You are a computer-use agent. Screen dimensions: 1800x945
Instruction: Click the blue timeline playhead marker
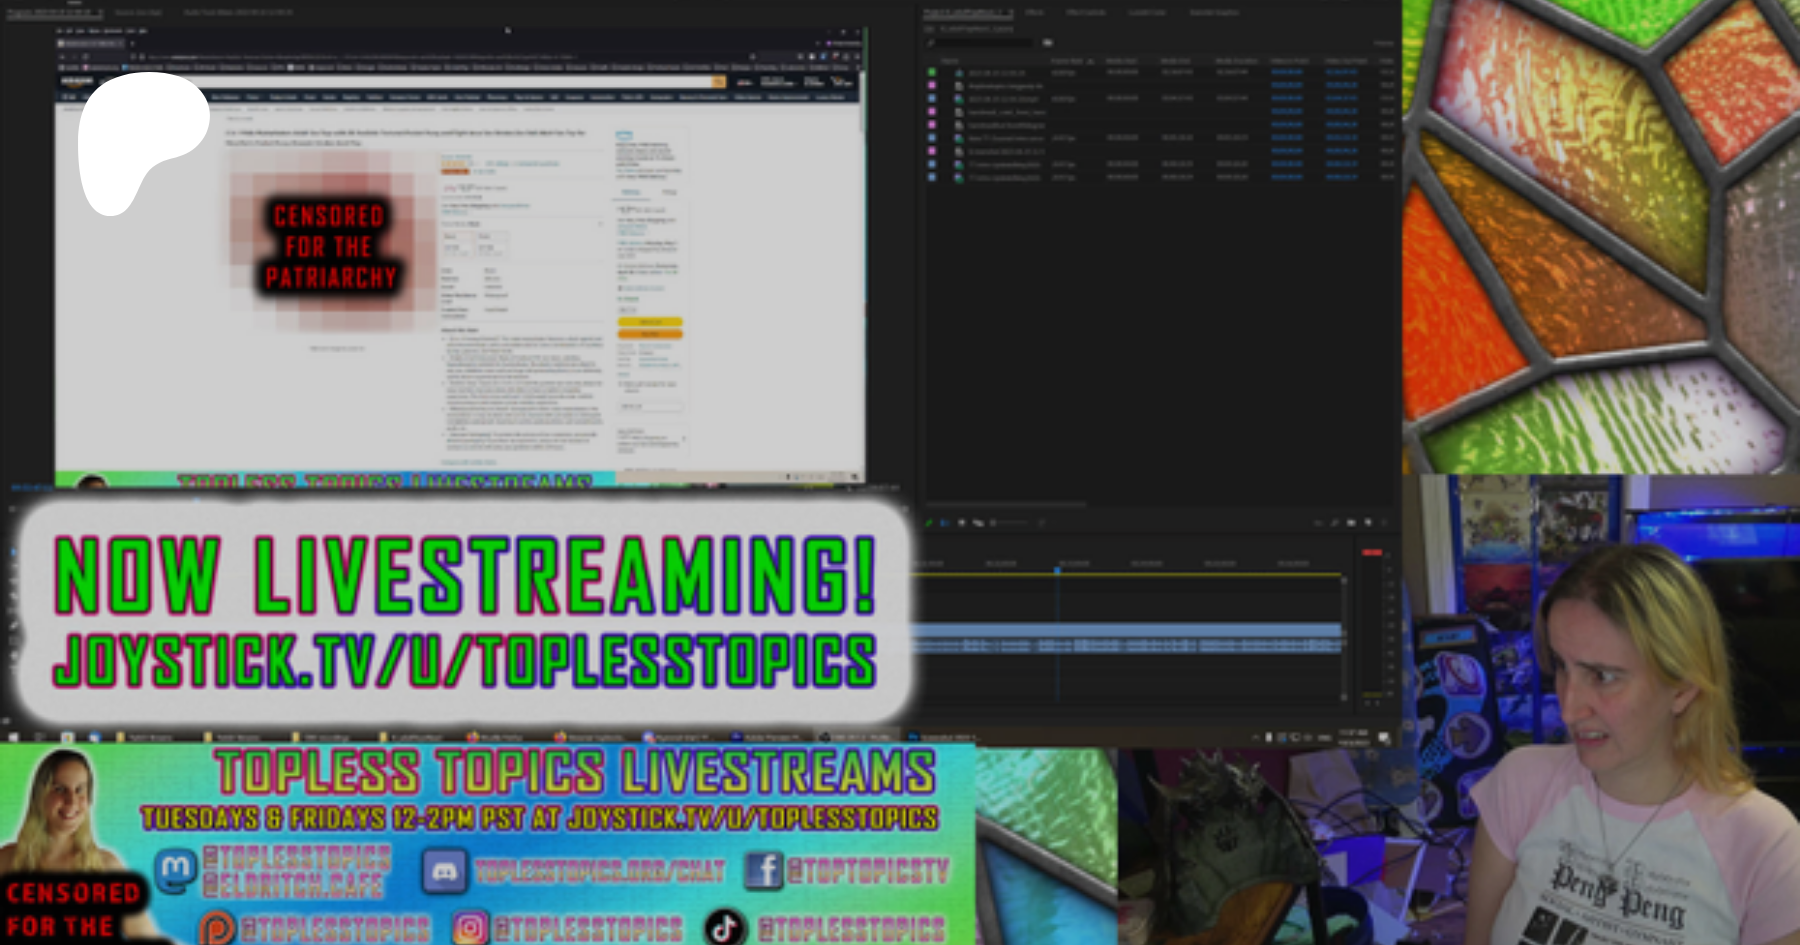[1057, 569]
